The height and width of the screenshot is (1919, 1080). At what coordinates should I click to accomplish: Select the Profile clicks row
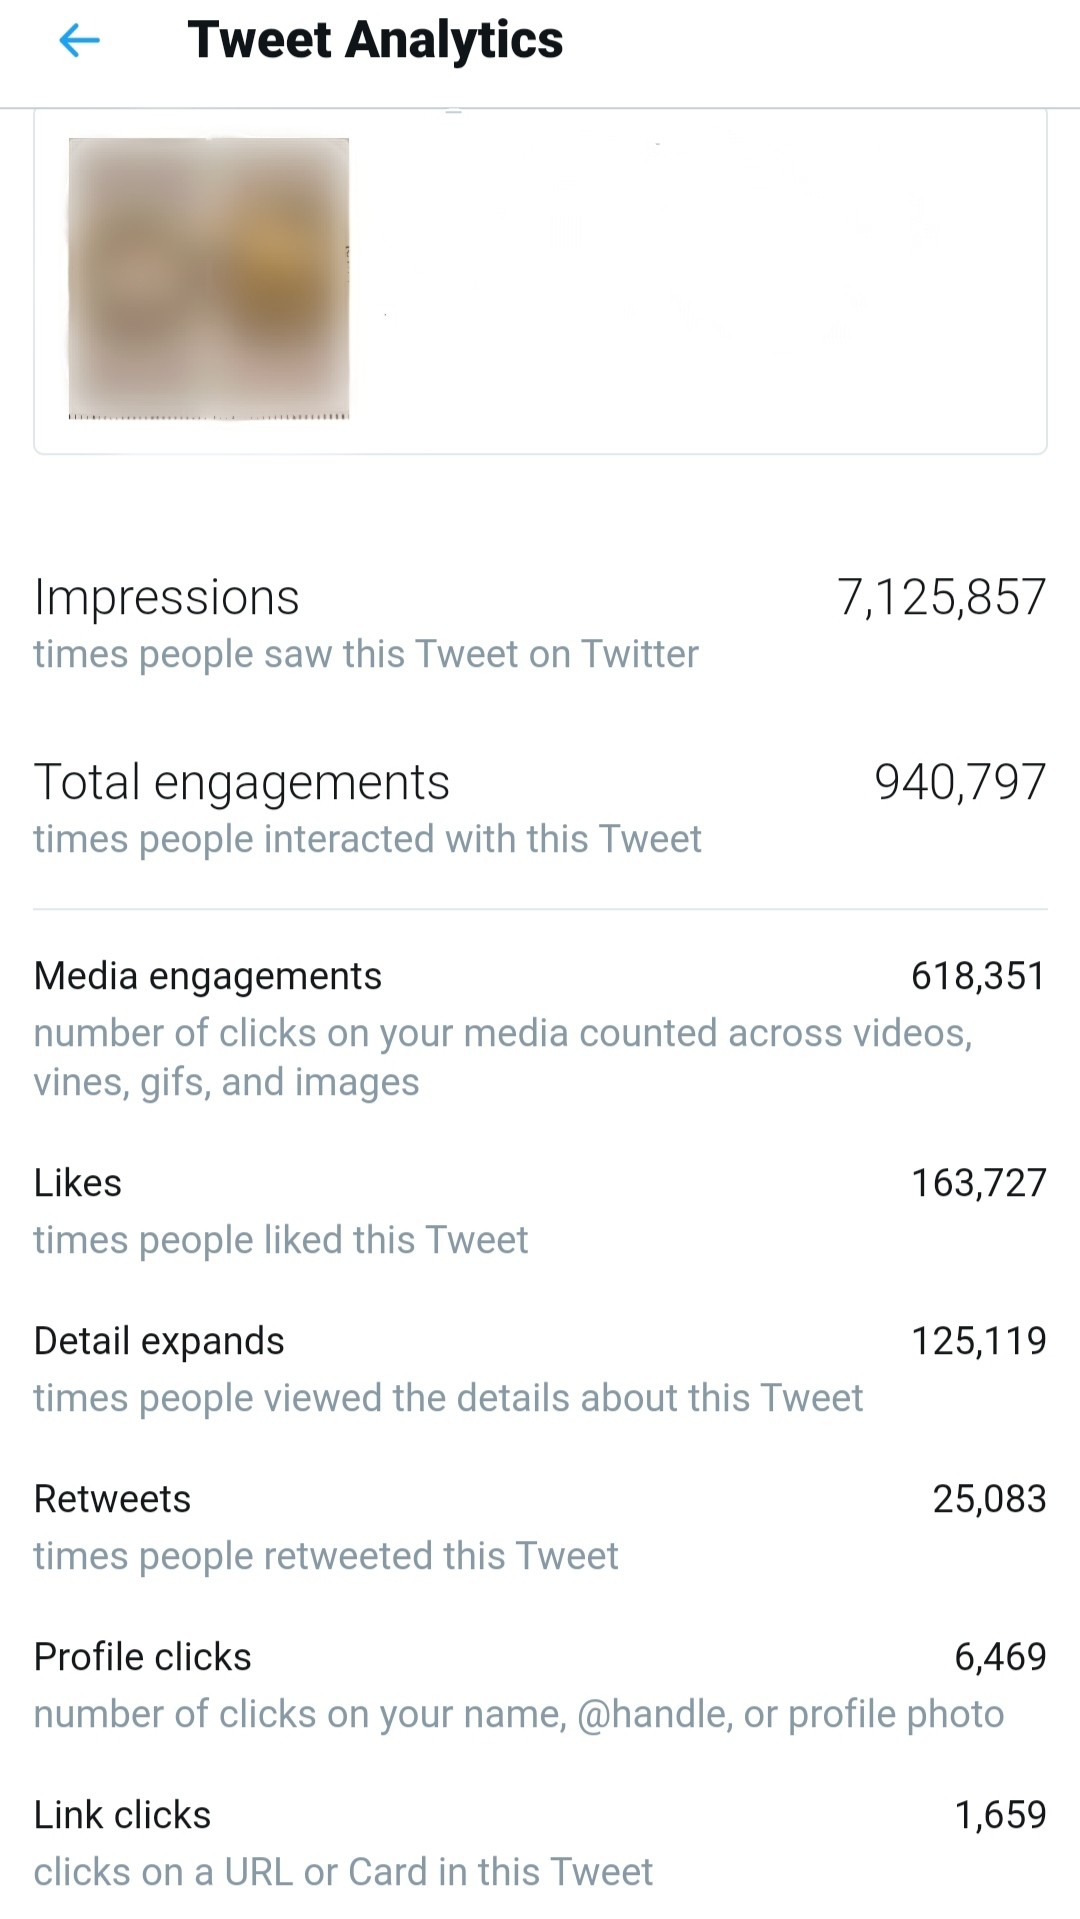(x=143, y=1657)
